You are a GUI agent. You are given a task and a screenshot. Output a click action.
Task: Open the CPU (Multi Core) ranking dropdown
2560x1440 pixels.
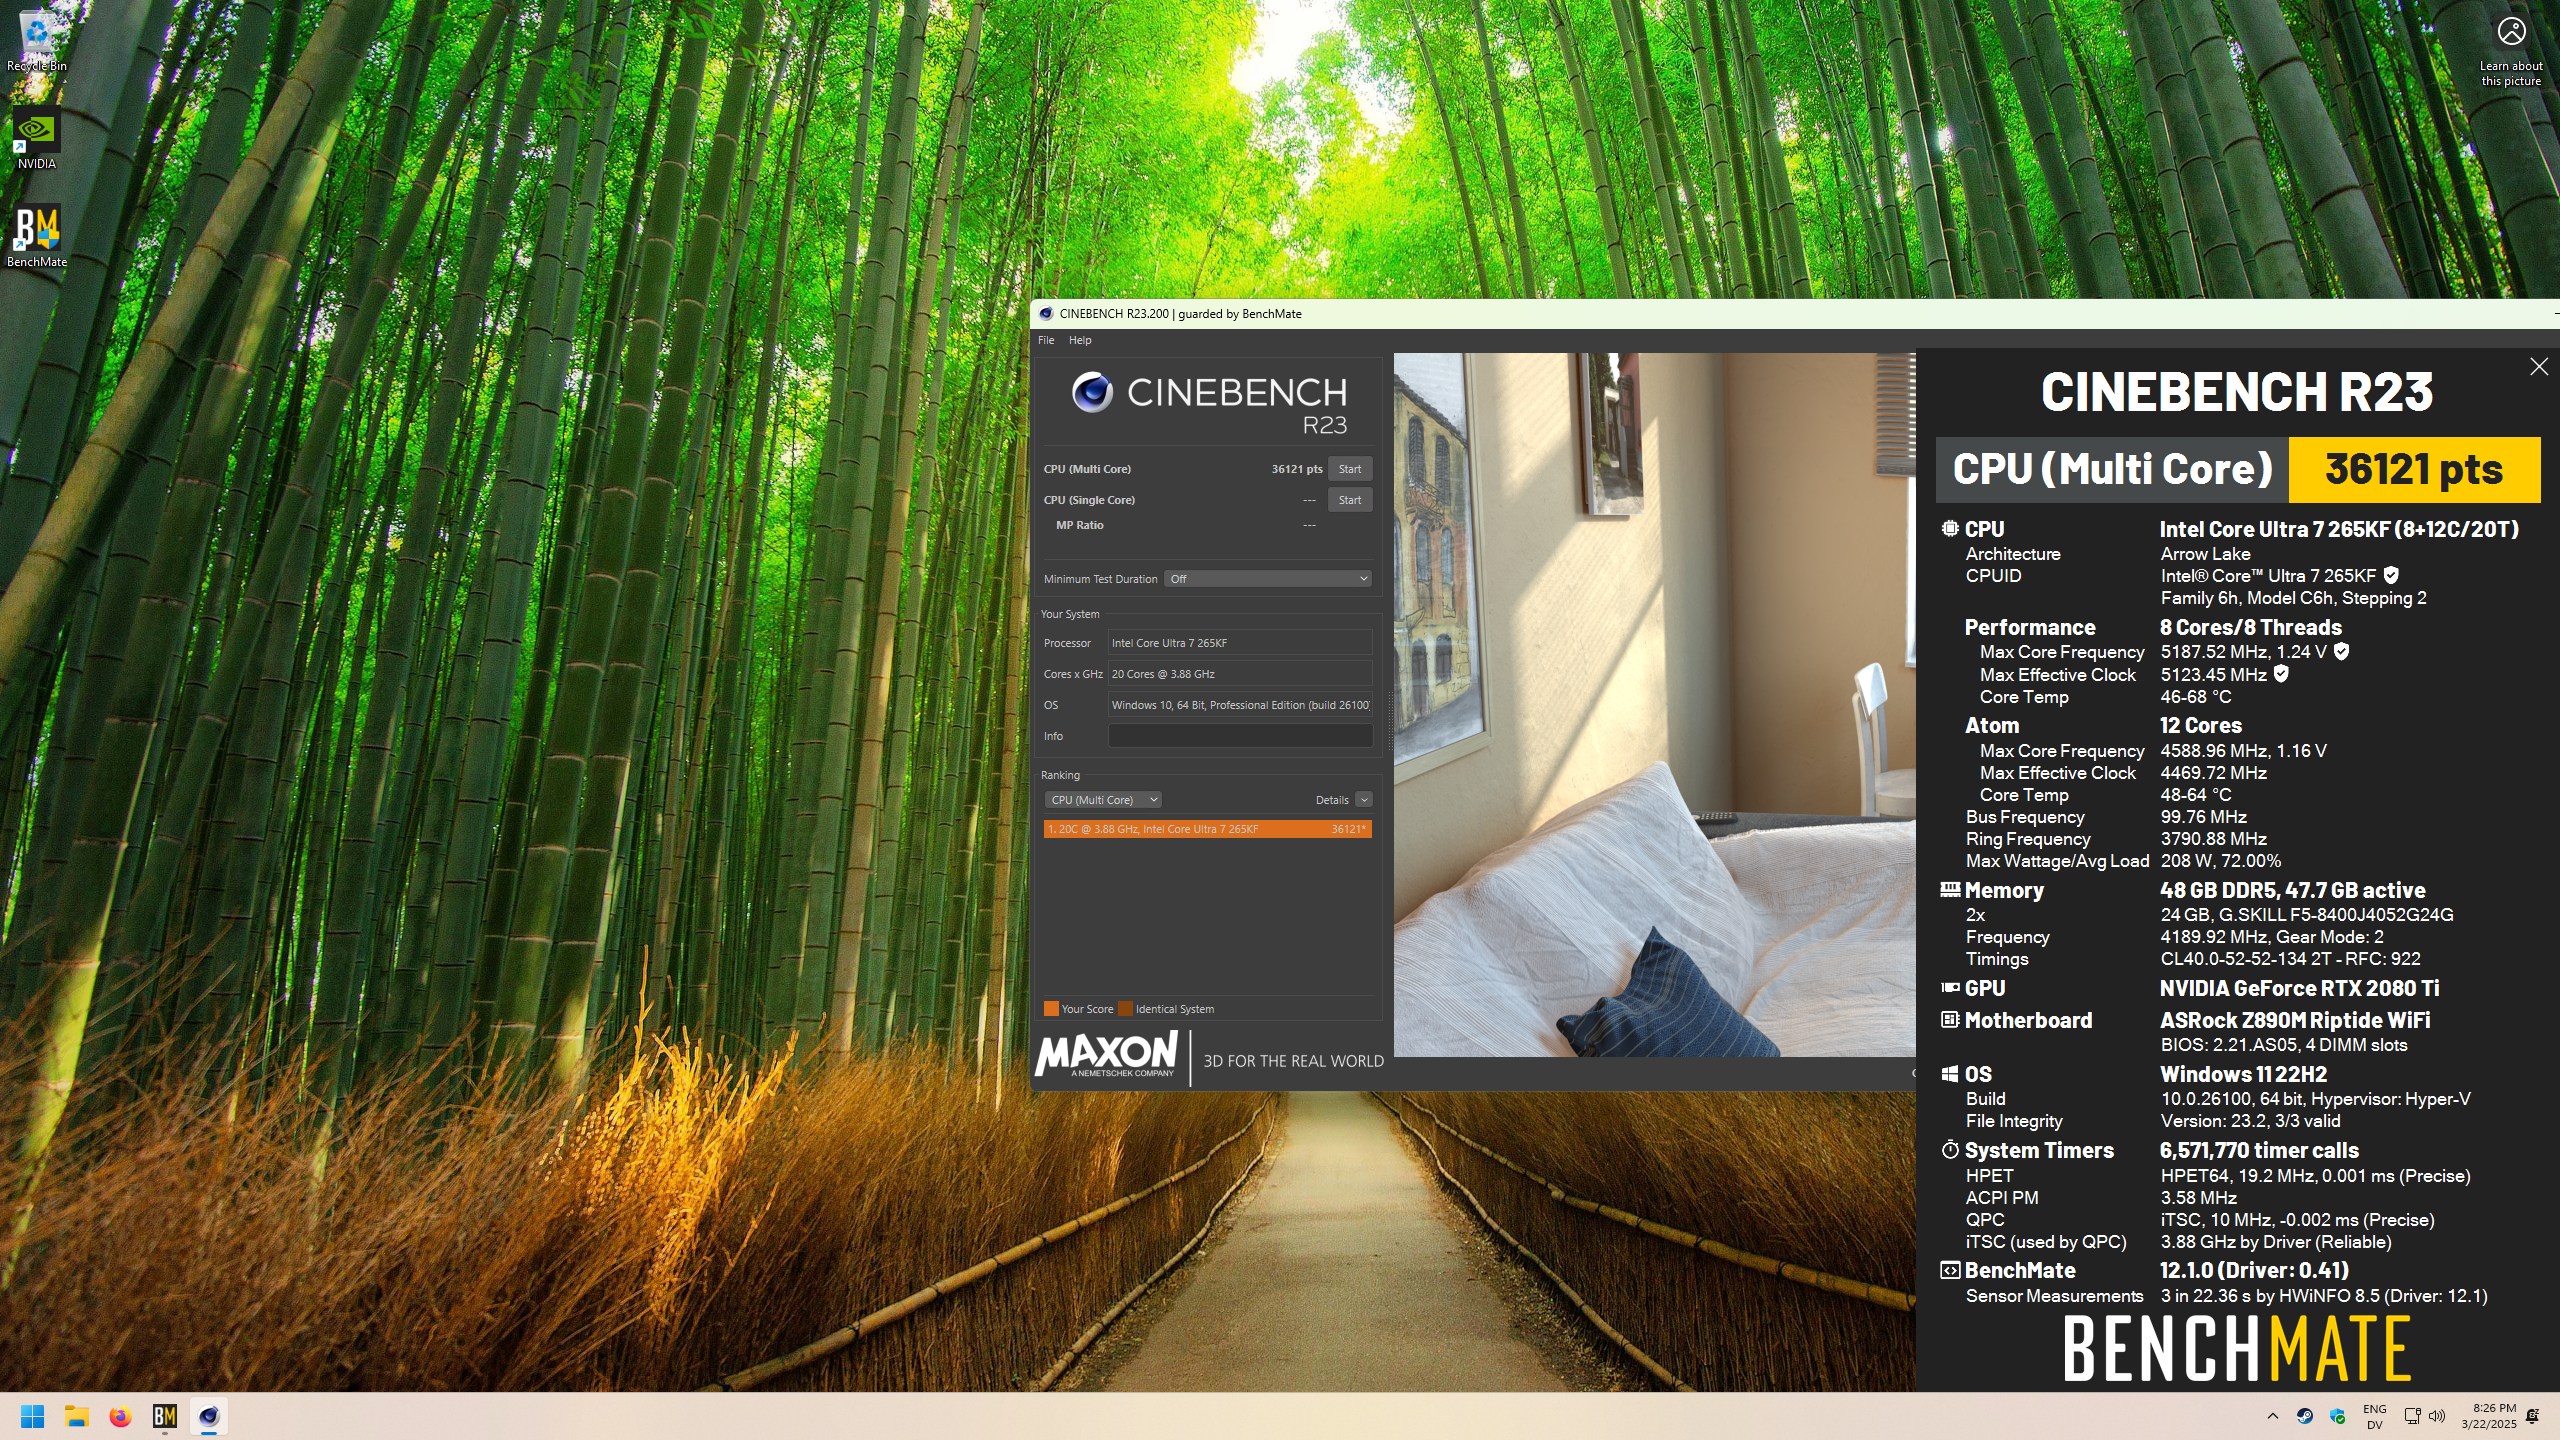coord(1103,800)
